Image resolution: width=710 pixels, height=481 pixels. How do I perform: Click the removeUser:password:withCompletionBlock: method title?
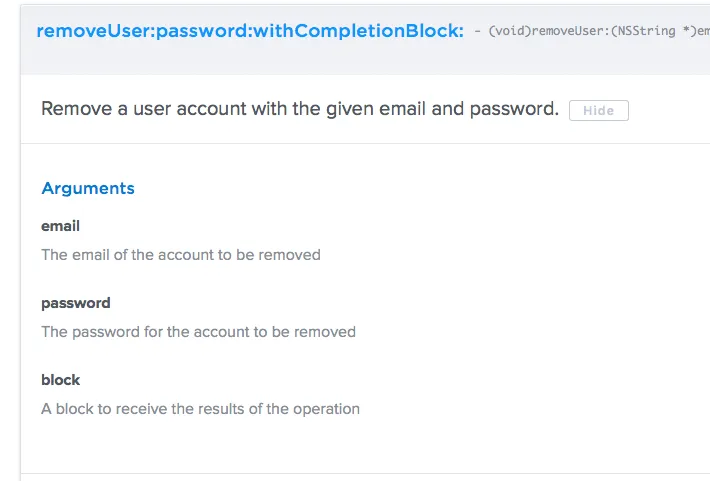point(249,31)
